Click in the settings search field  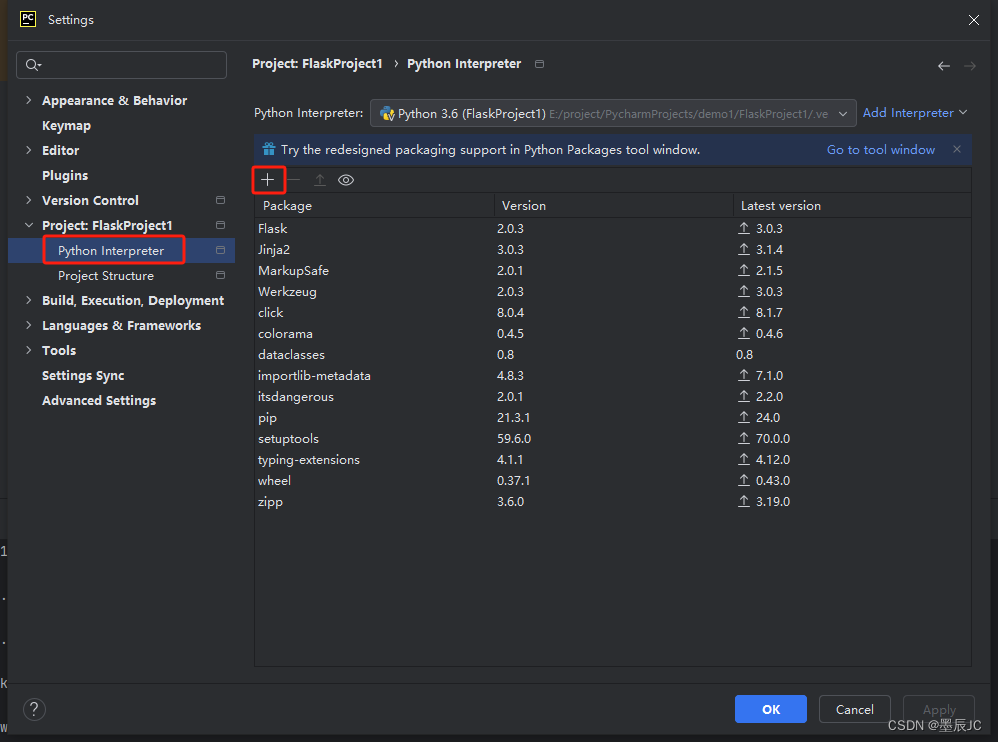122,65
